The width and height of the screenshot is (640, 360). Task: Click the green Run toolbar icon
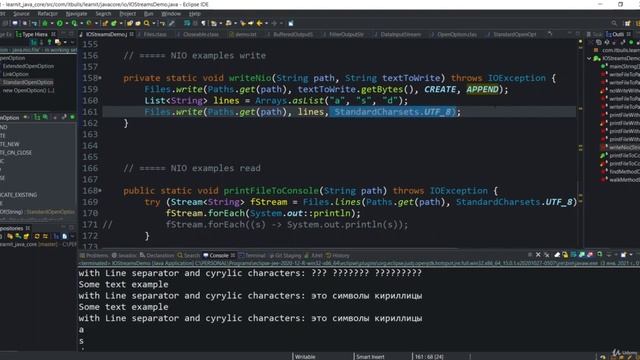(x=60, y=23)
